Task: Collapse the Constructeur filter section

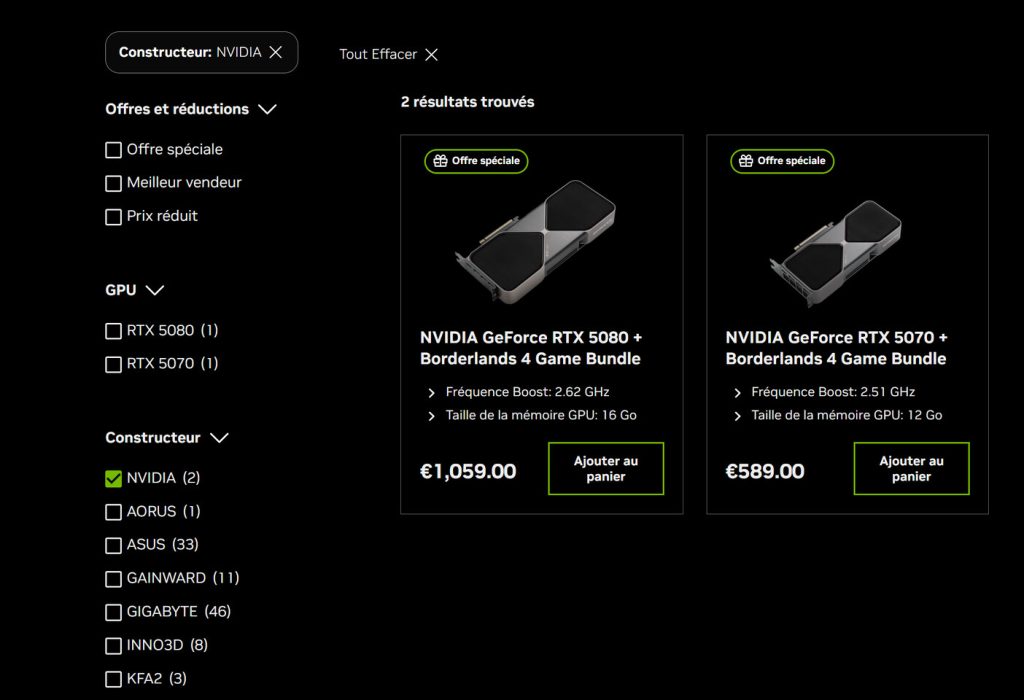Action: click(x=220, y=438)
